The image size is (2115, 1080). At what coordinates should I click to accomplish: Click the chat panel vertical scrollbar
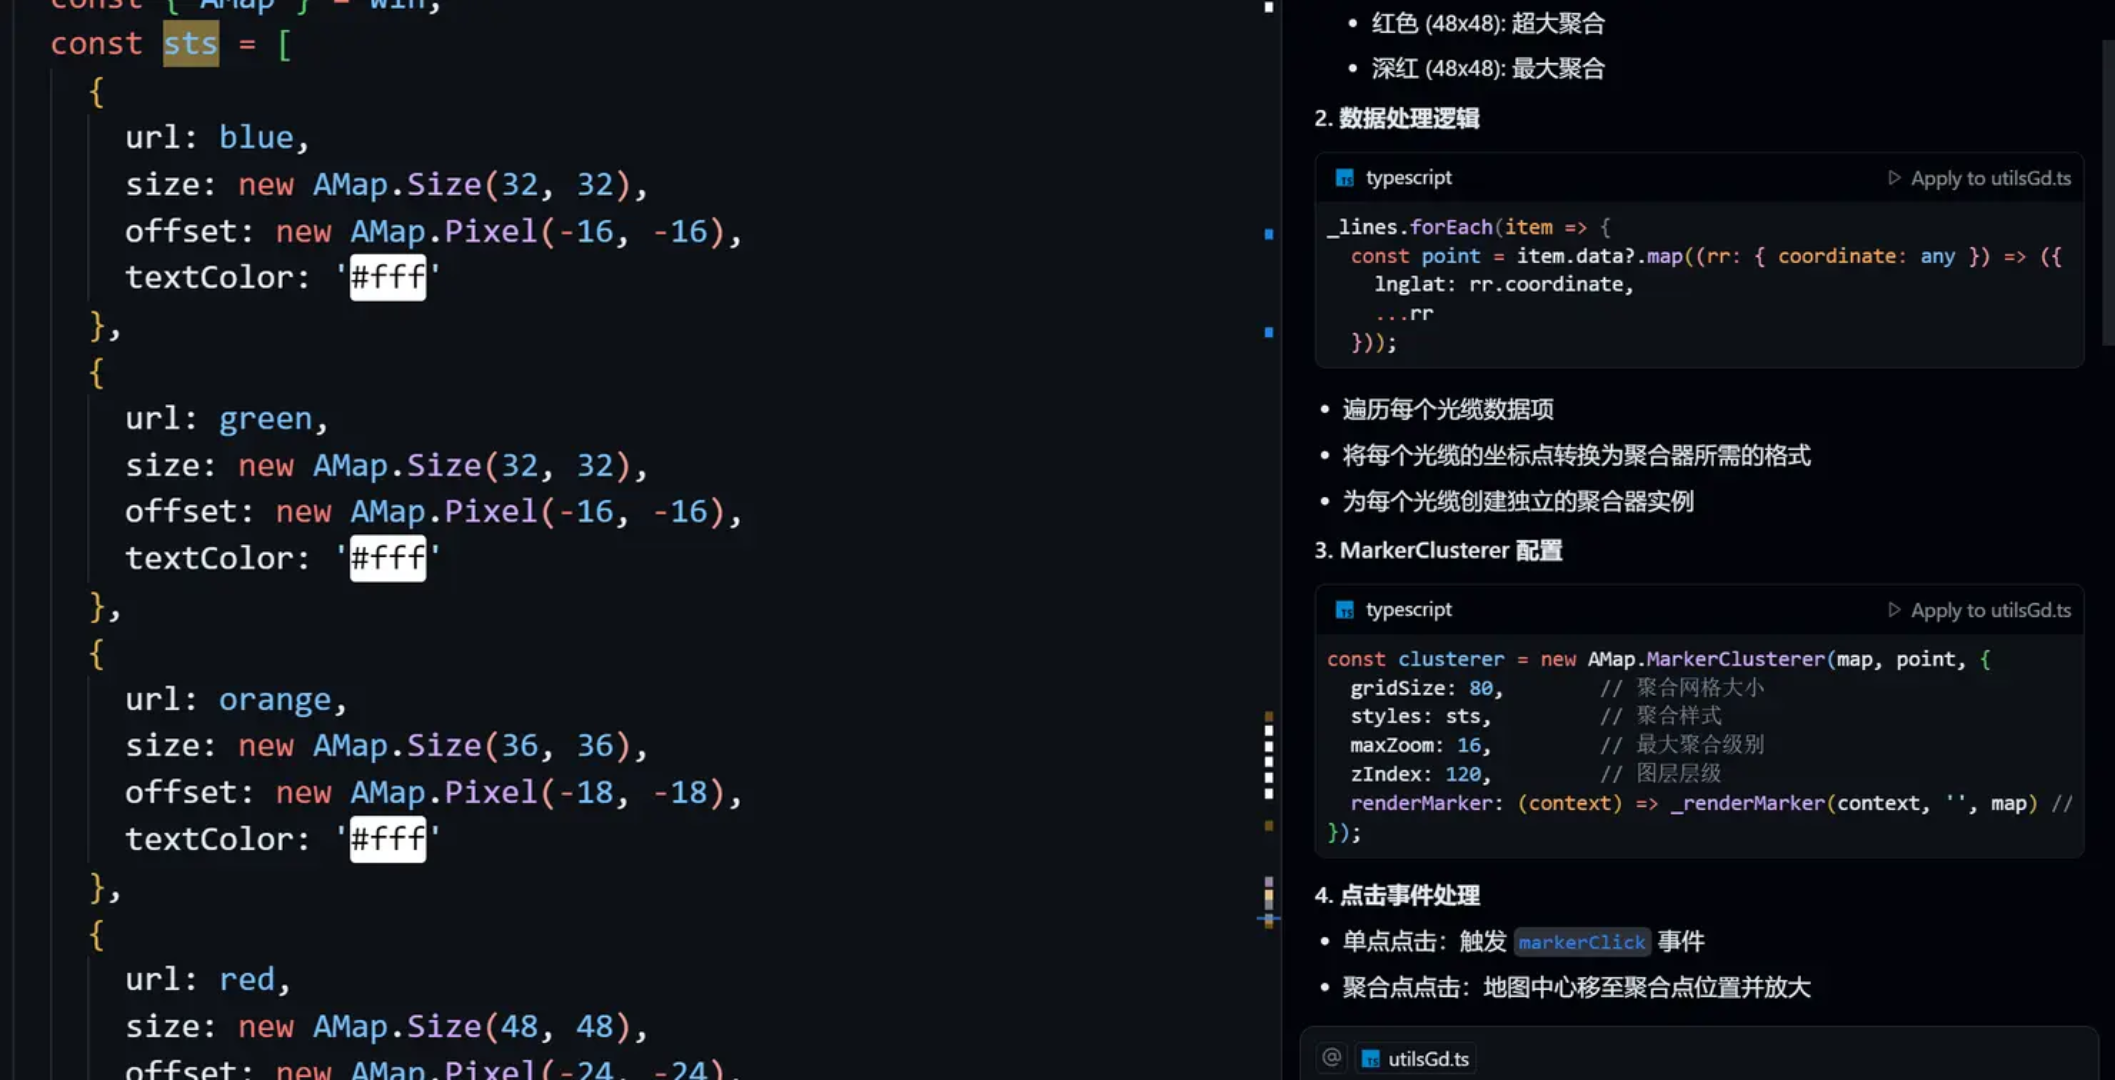click(x=2108, y=190)
